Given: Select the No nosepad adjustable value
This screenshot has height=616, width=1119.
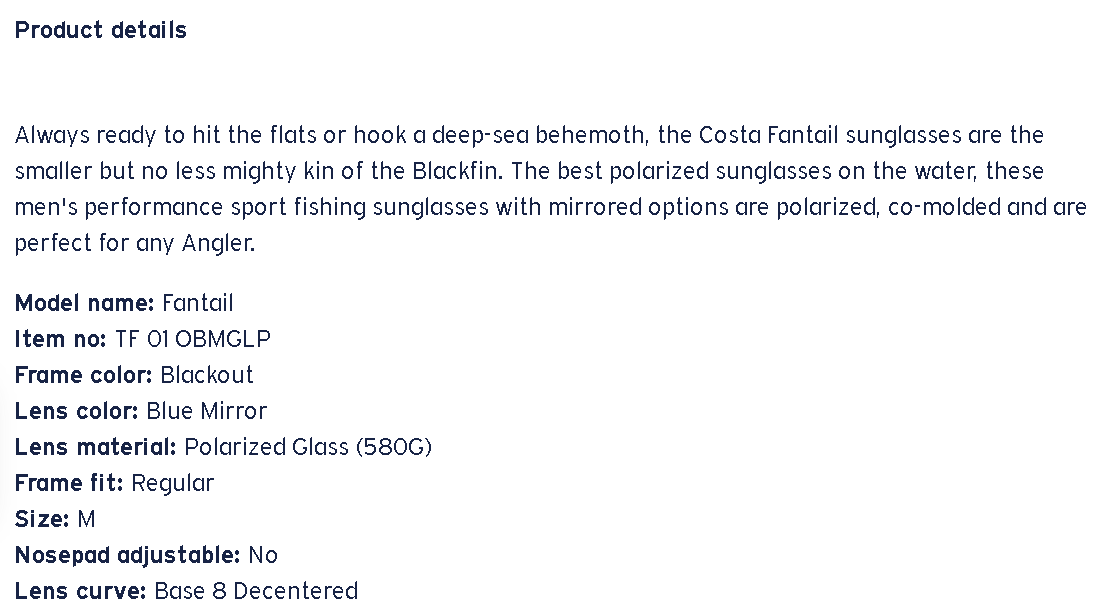Looking at the screenshot, I should [263, 555].
